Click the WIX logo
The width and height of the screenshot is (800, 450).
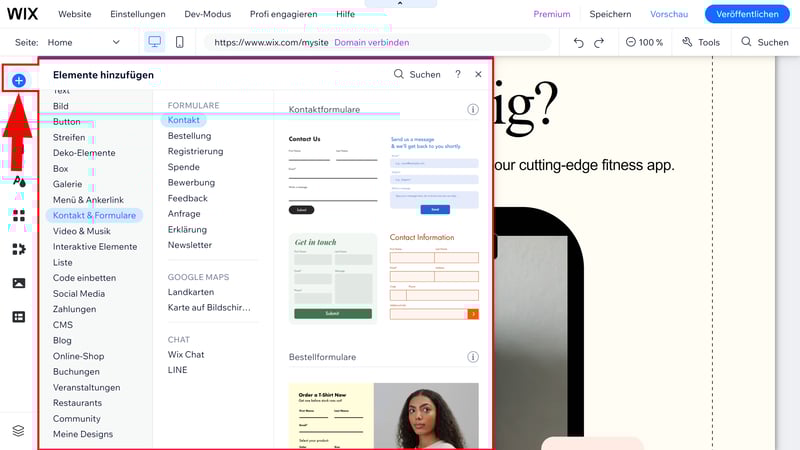point(22,14)
